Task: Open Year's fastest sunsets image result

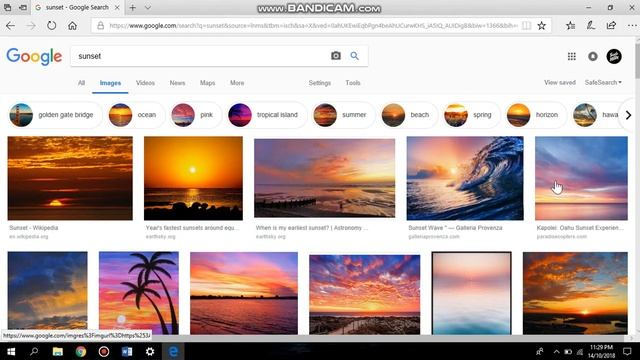Action: click(x=193, y=178)
